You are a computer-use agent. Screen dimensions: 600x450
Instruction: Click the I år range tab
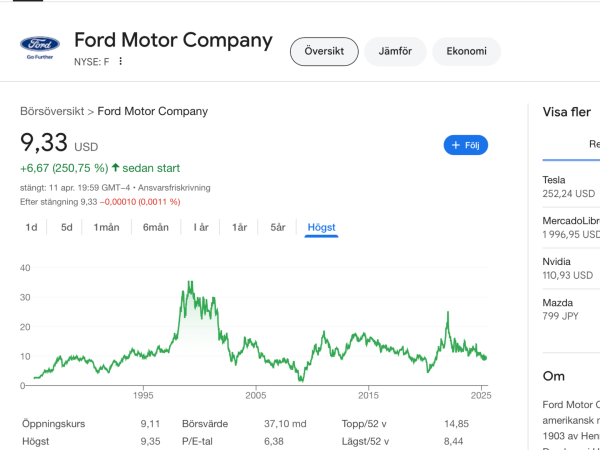coord(201,227)
